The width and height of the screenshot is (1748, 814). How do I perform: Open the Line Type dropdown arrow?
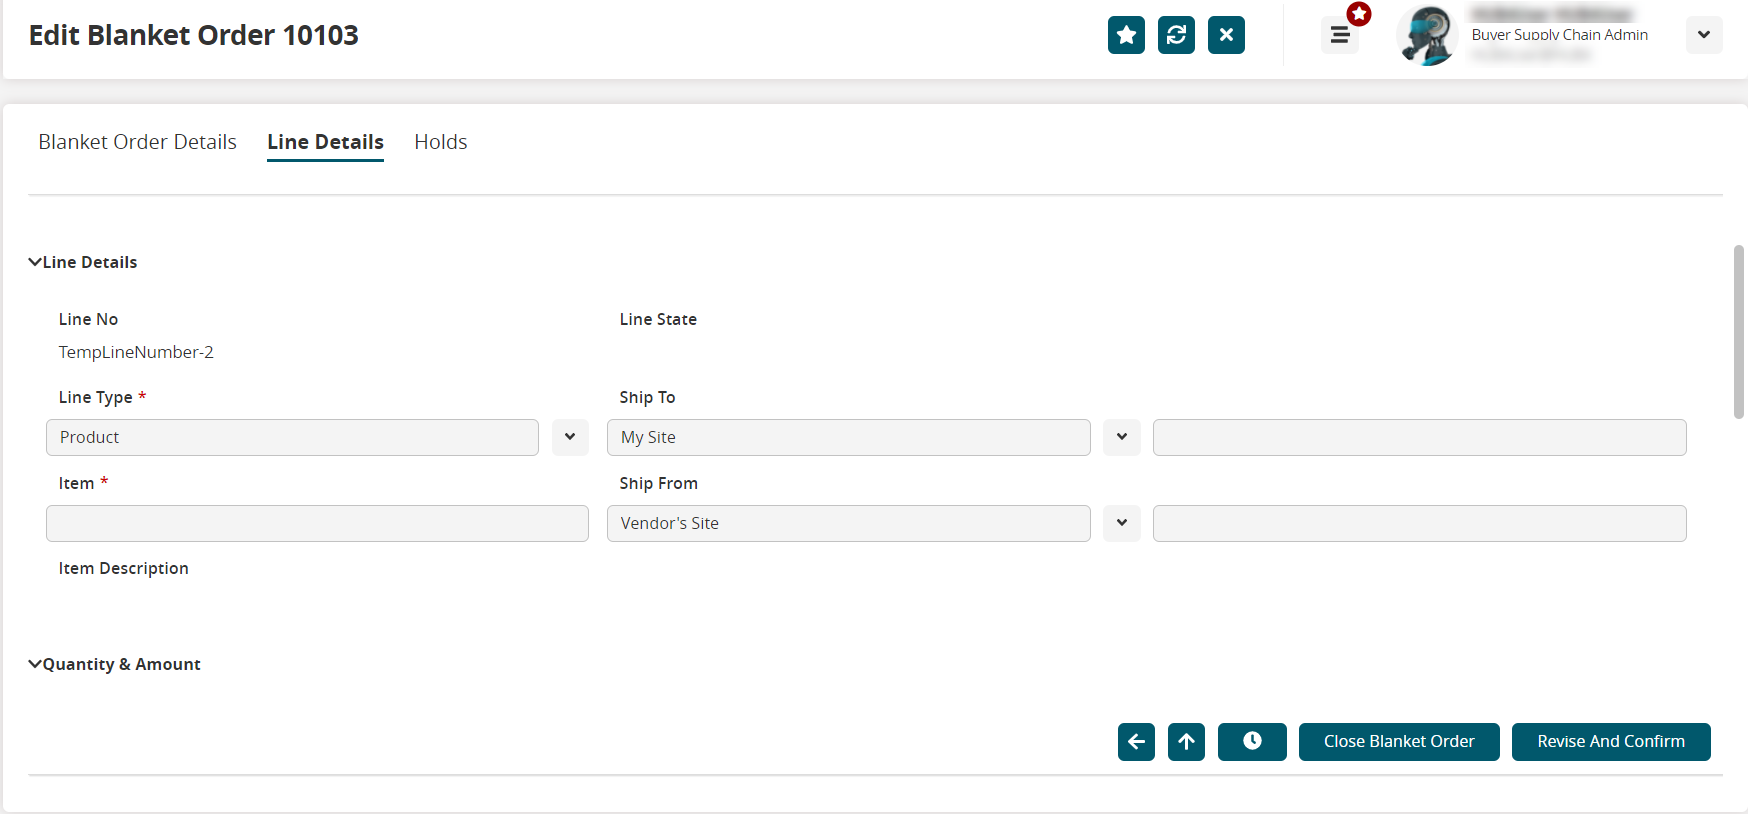[x=570, y=437]
